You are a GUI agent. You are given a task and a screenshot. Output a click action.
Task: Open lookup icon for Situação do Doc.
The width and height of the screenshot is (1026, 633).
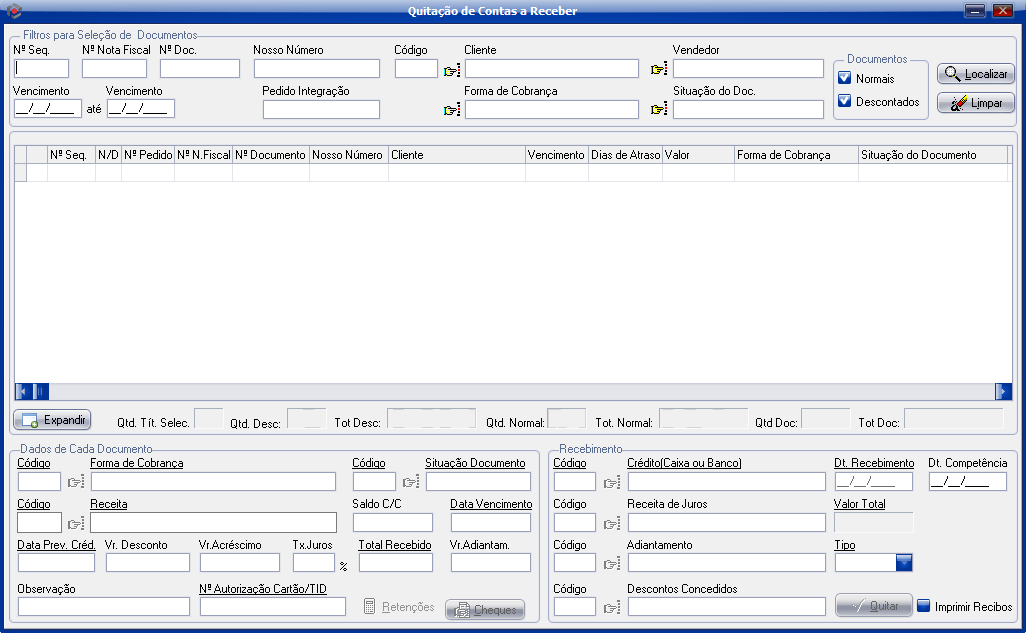(658, 110)
